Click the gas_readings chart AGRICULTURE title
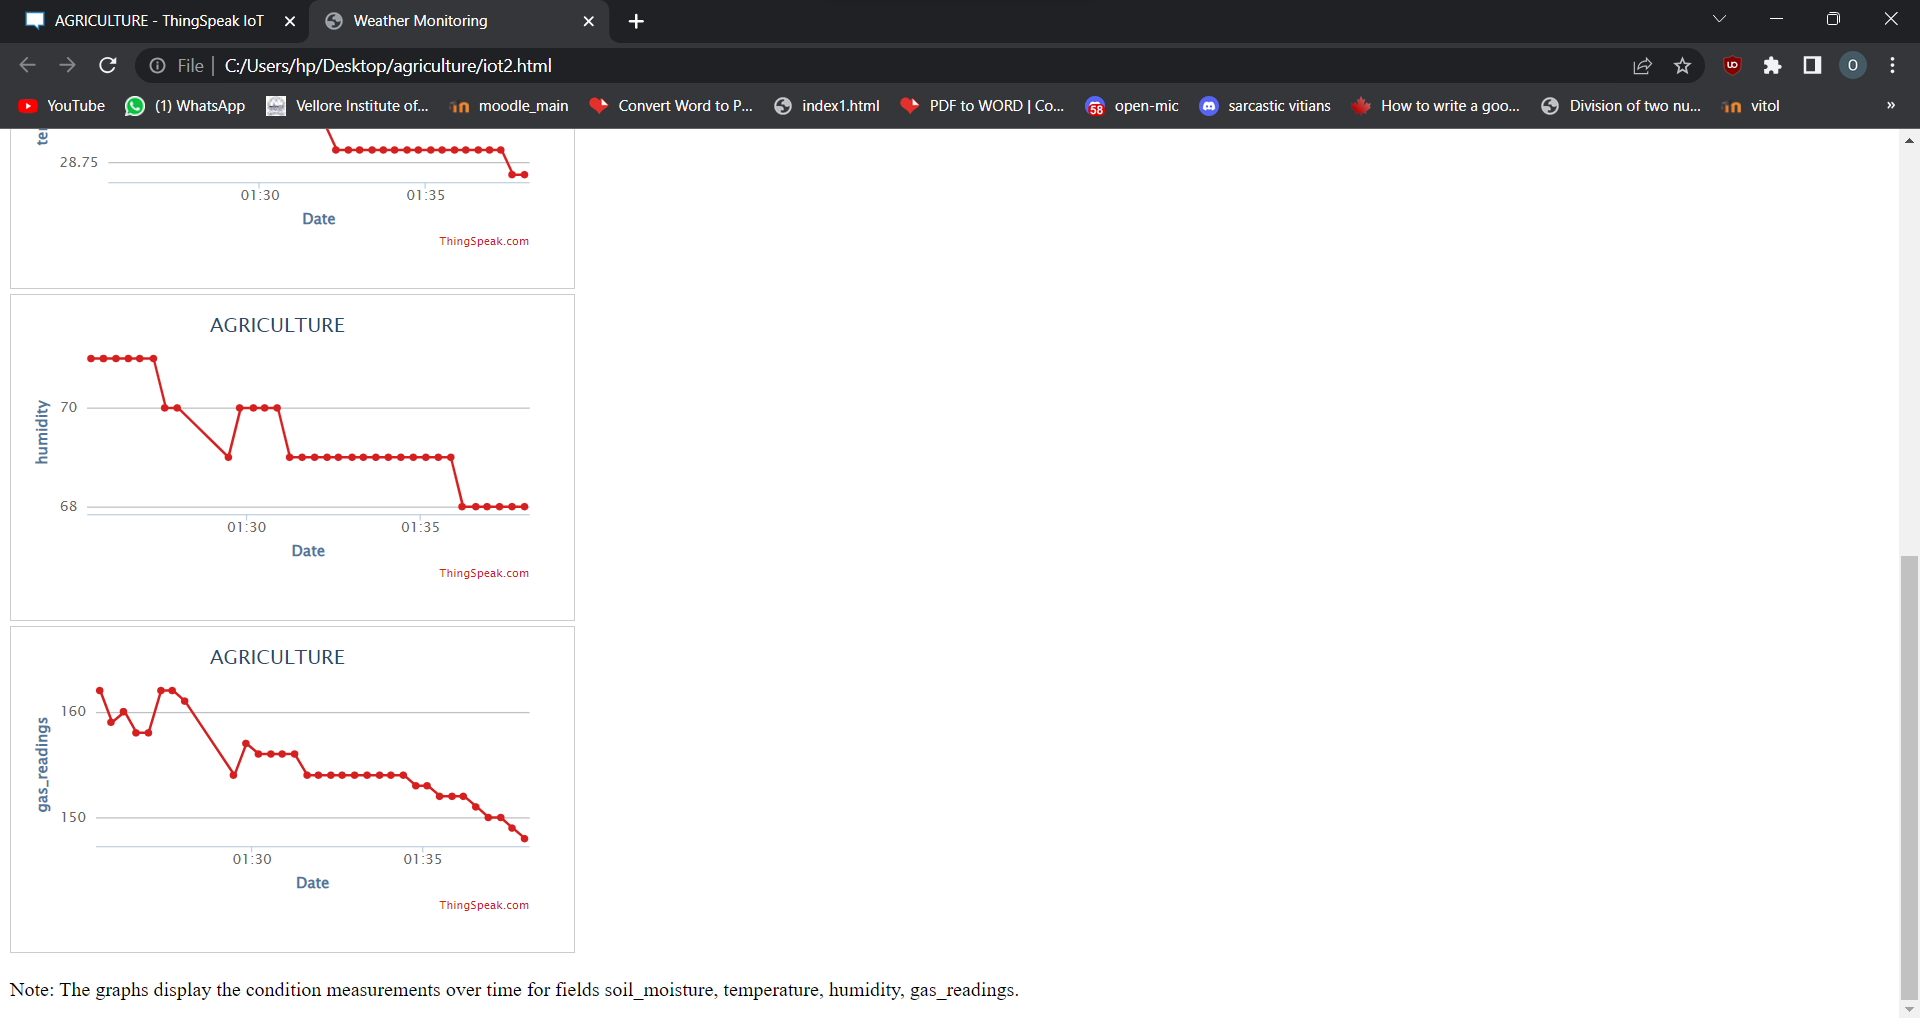 277,657
